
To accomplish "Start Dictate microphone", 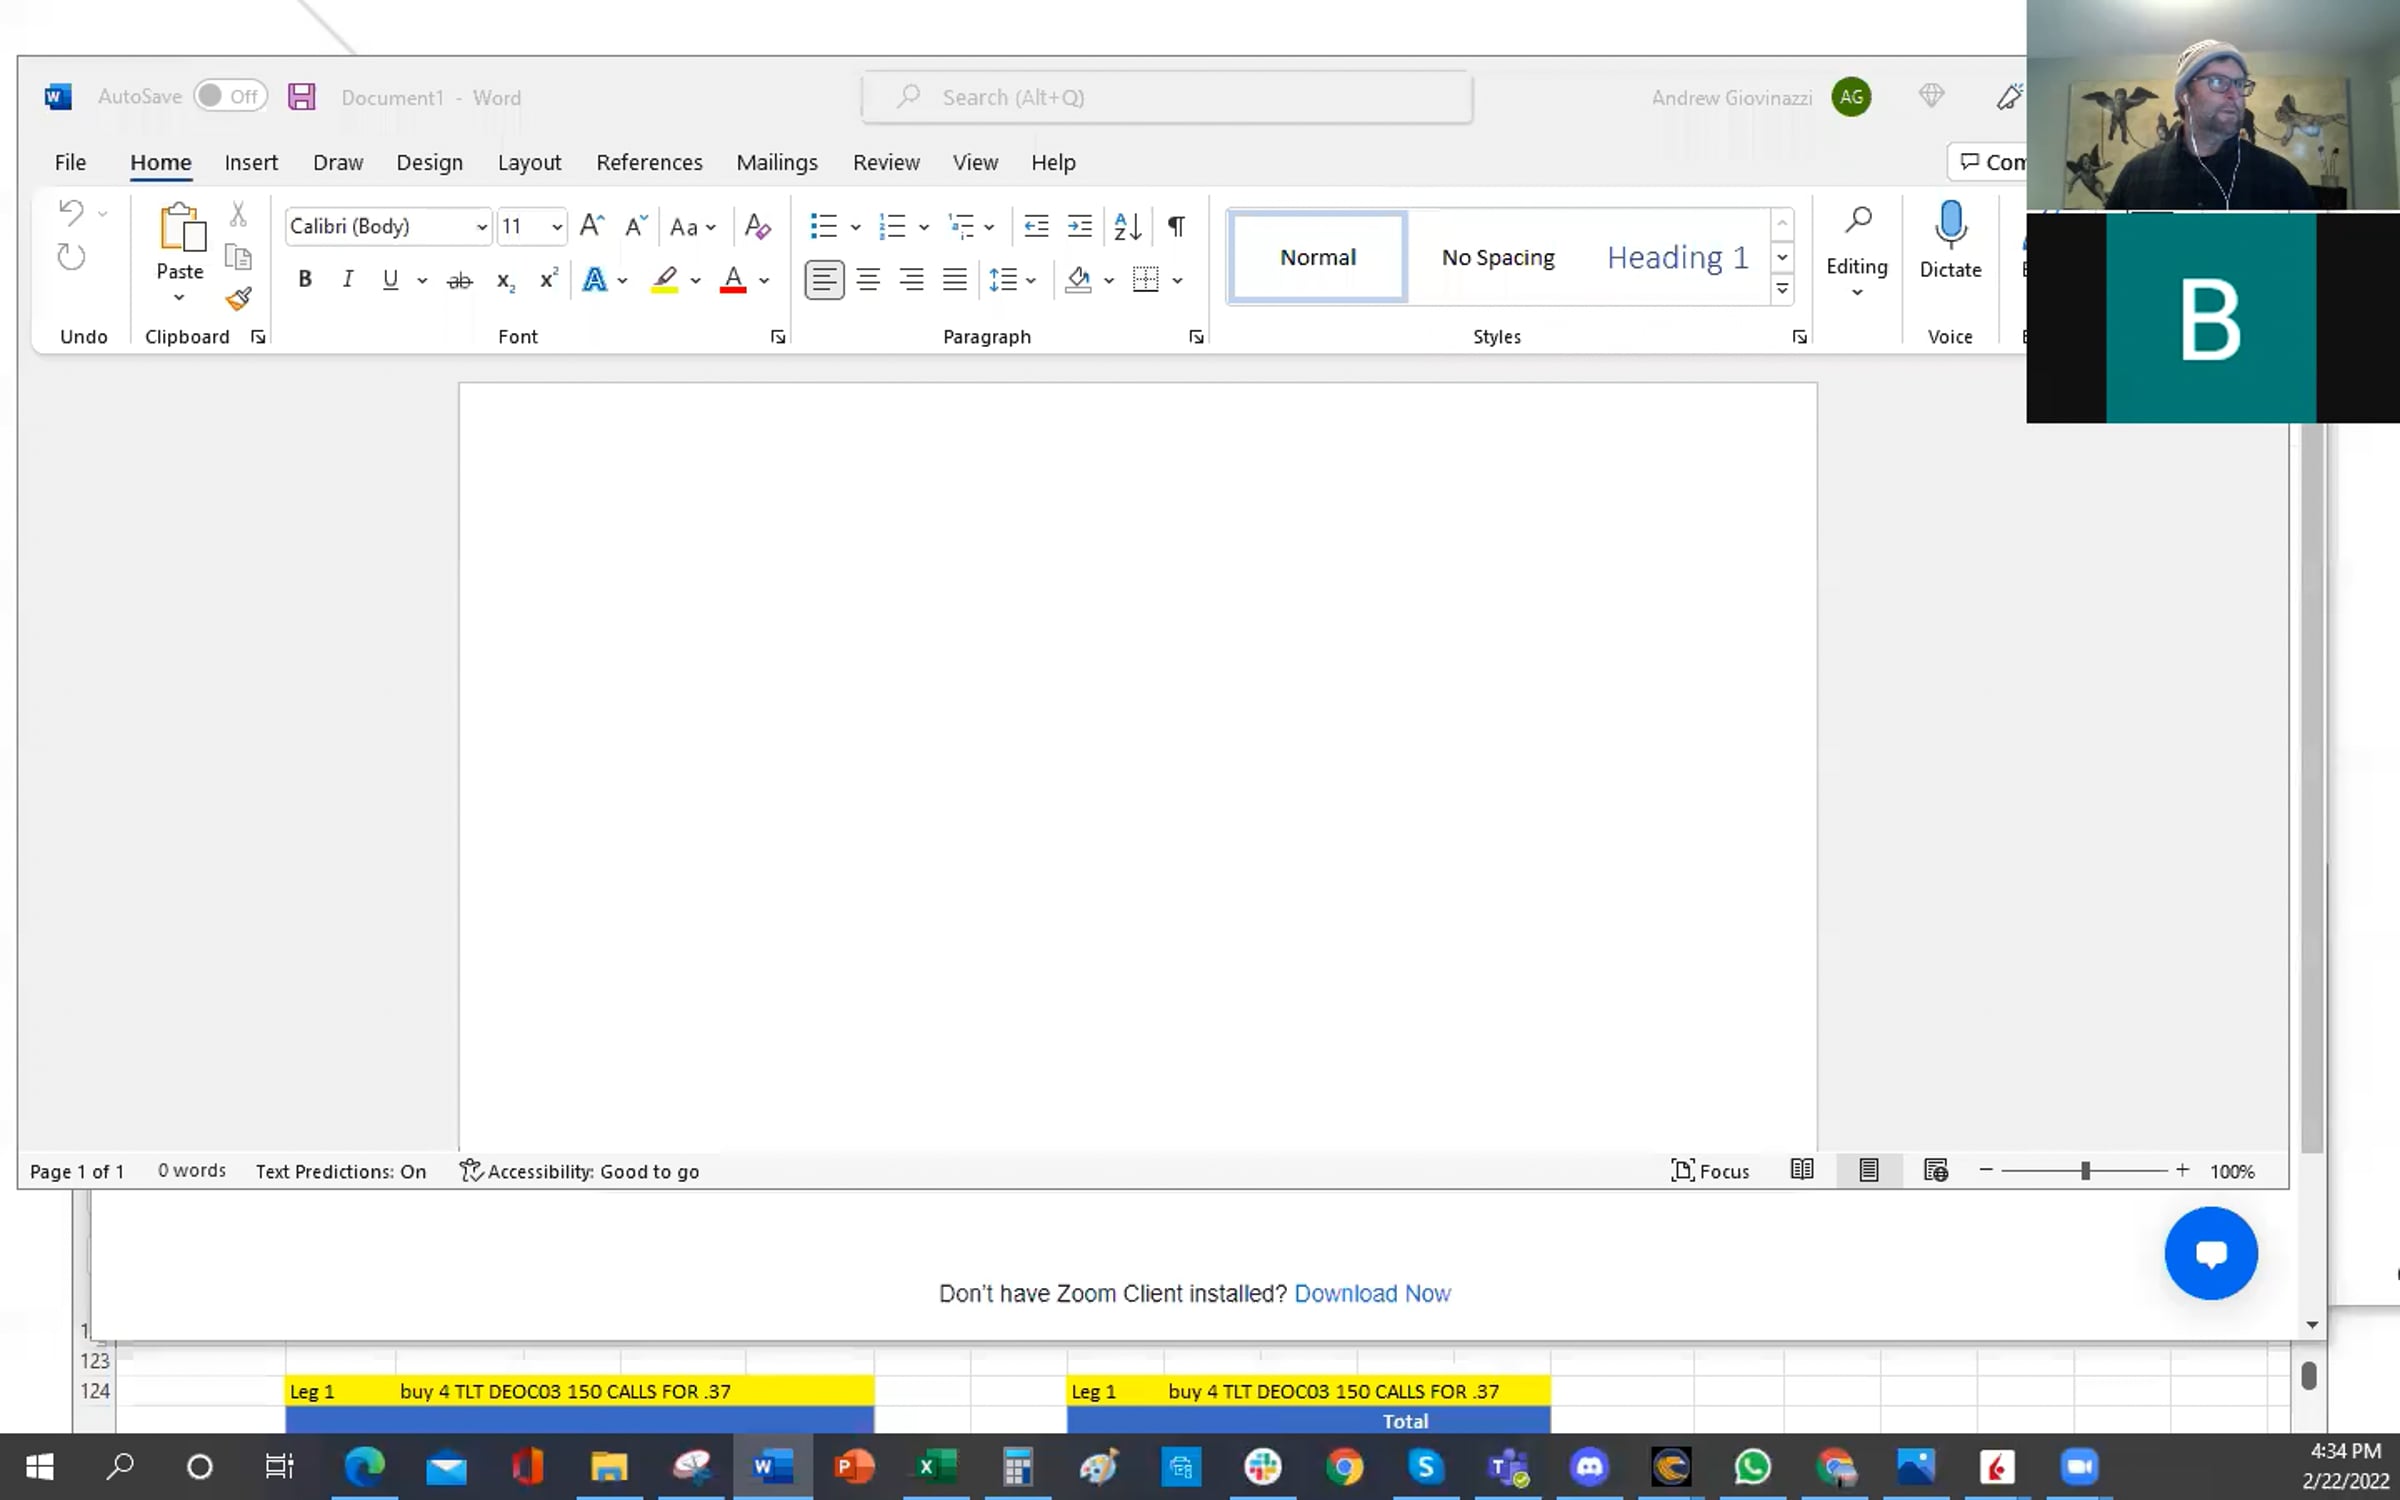I will 1950,240.
